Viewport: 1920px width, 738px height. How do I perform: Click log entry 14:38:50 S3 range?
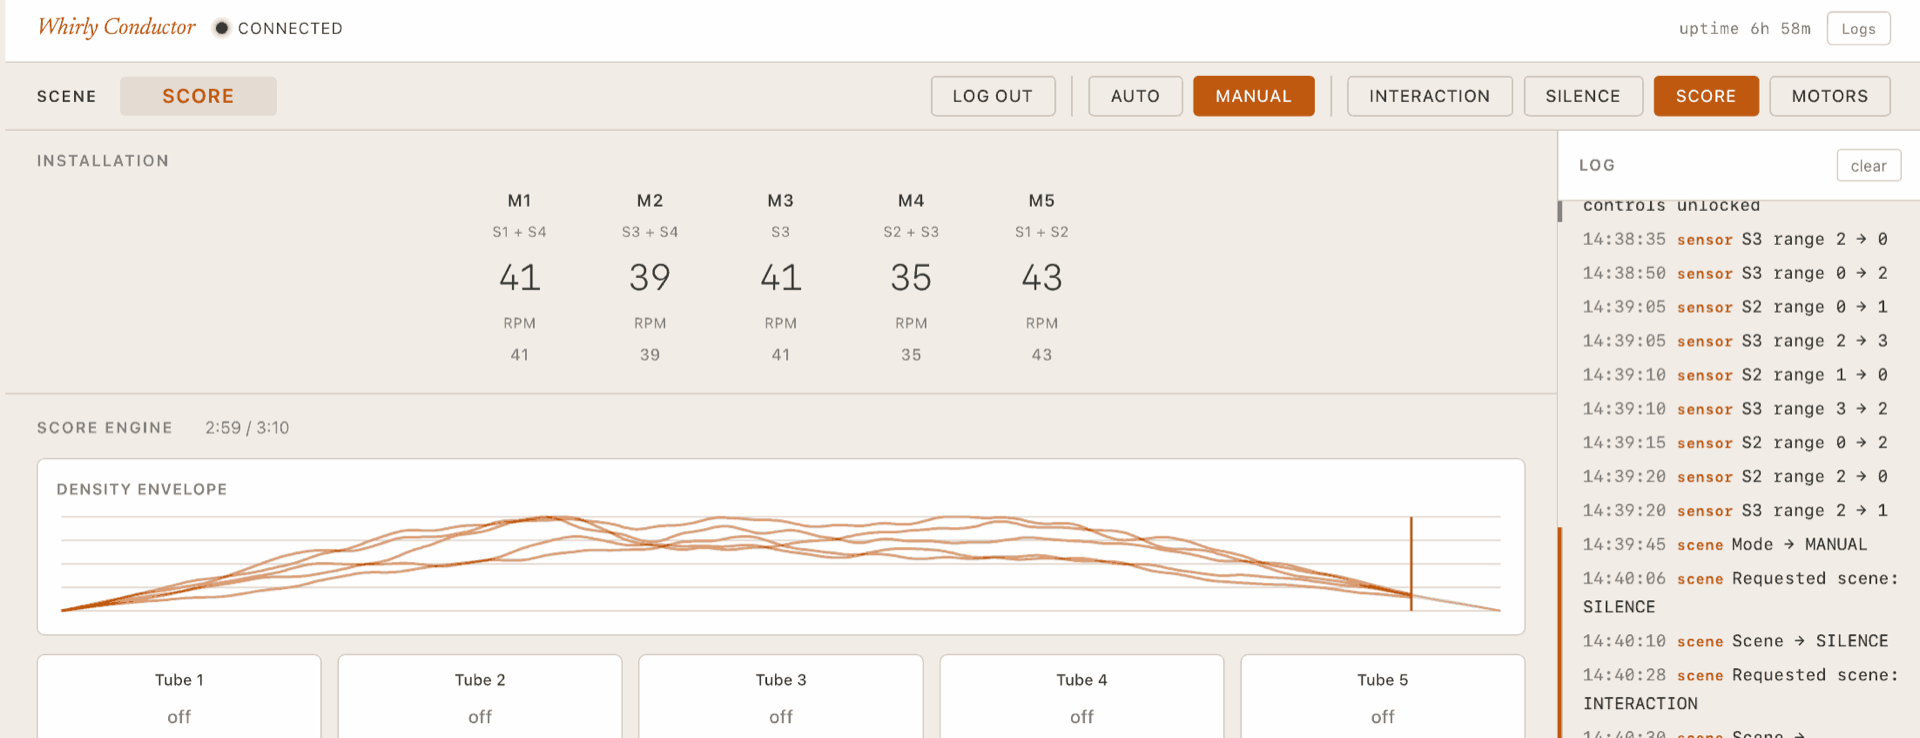point(1735,273)
